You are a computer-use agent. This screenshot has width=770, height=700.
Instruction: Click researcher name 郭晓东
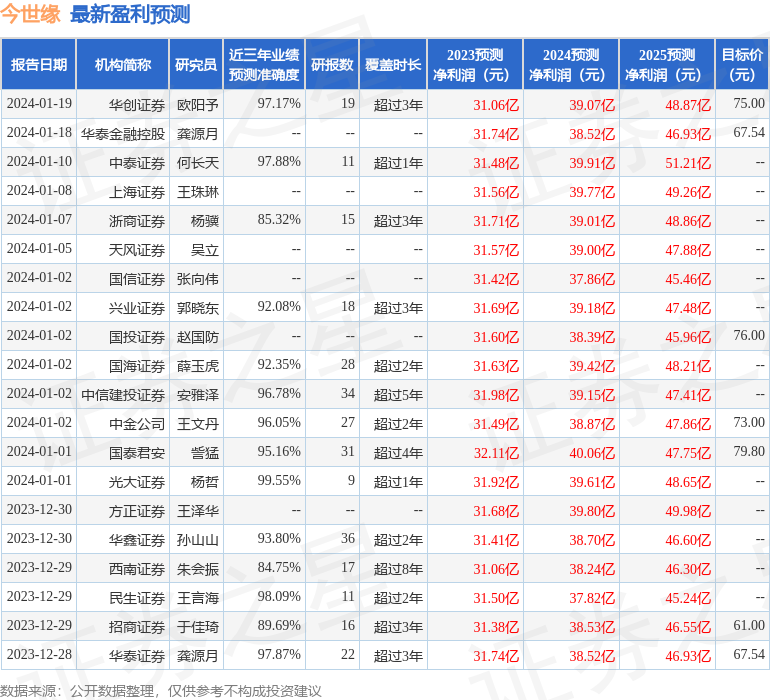coord(197,308)
